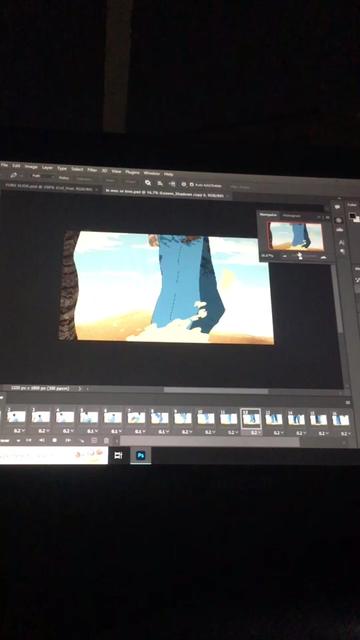Open the Paragraph panel icon in dock
The width and height of the screenshot is (360, 640).
coord(342,252)
